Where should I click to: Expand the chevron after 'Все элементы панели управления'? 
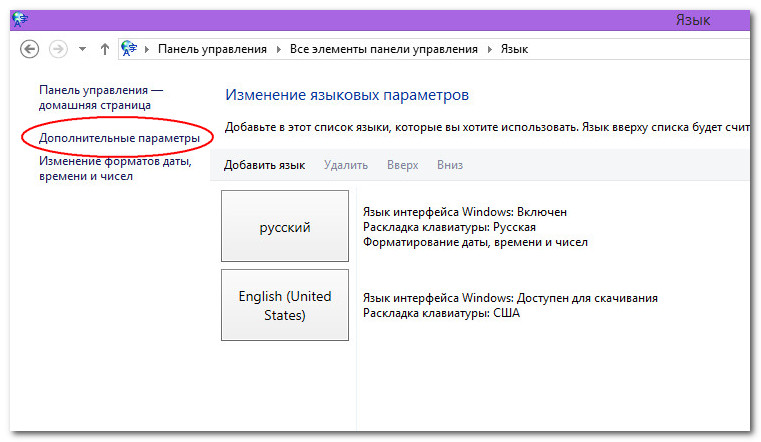[491, 49]
